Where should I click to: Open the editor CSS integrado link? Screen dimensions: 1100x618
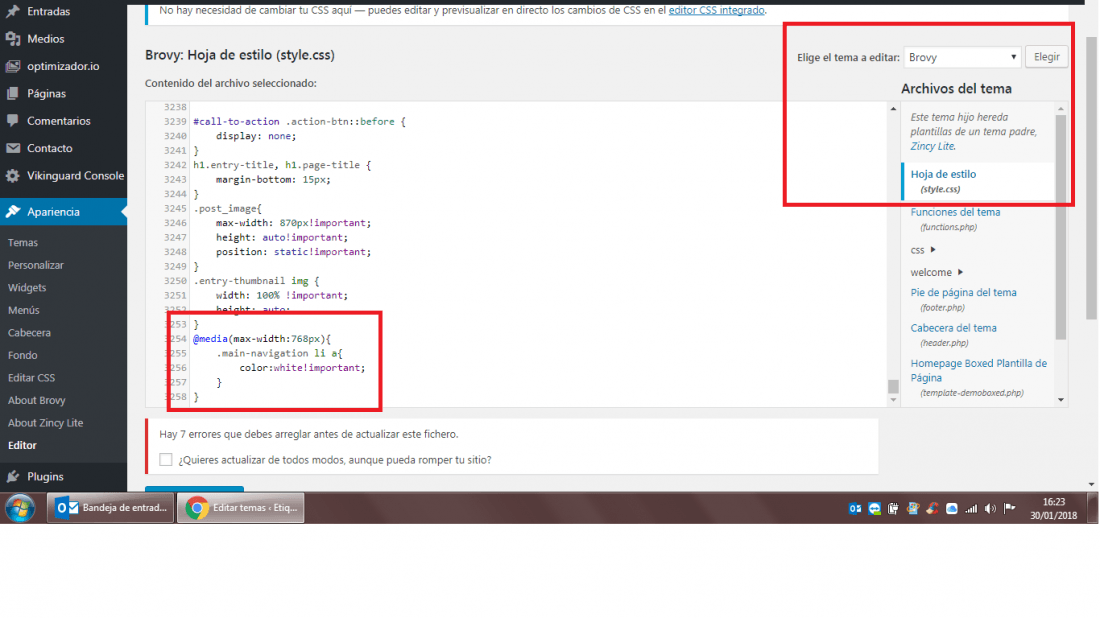pos(716,11)
